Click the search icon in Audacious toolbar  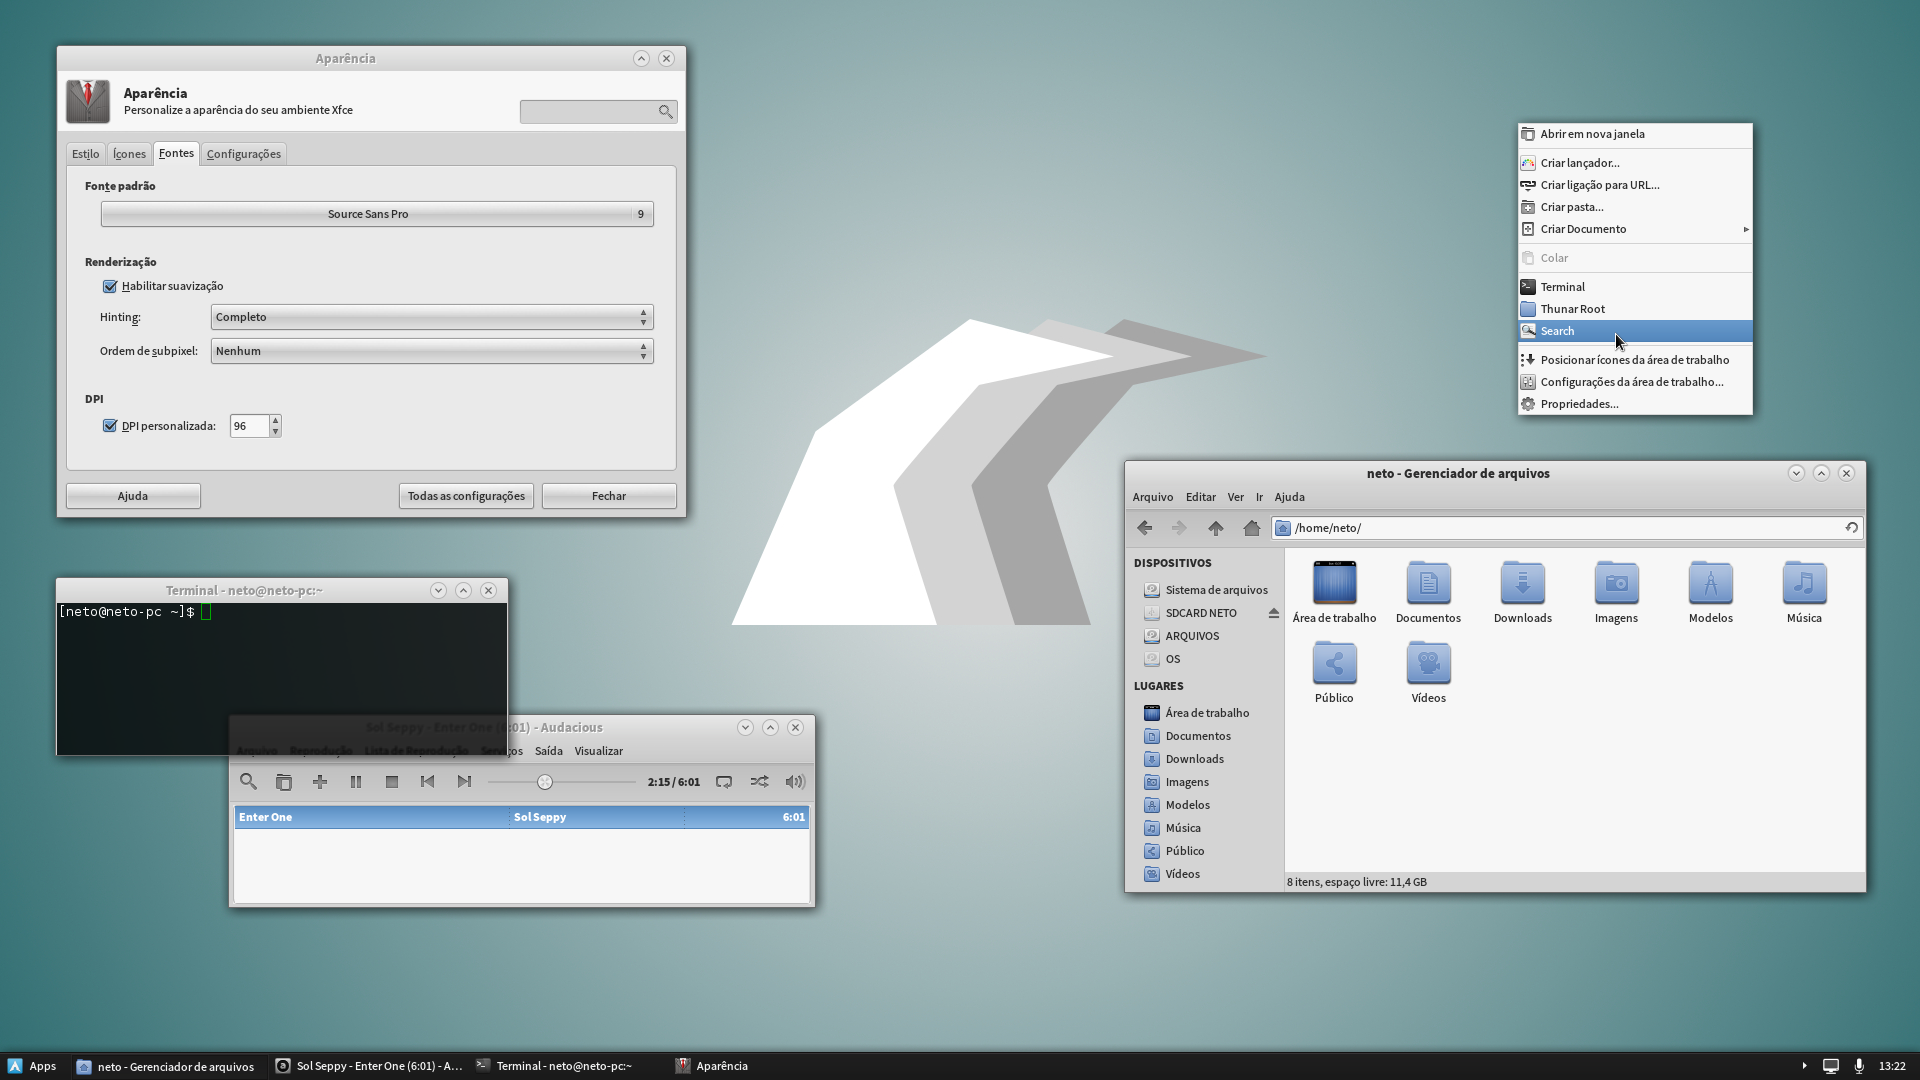point(248,782)
